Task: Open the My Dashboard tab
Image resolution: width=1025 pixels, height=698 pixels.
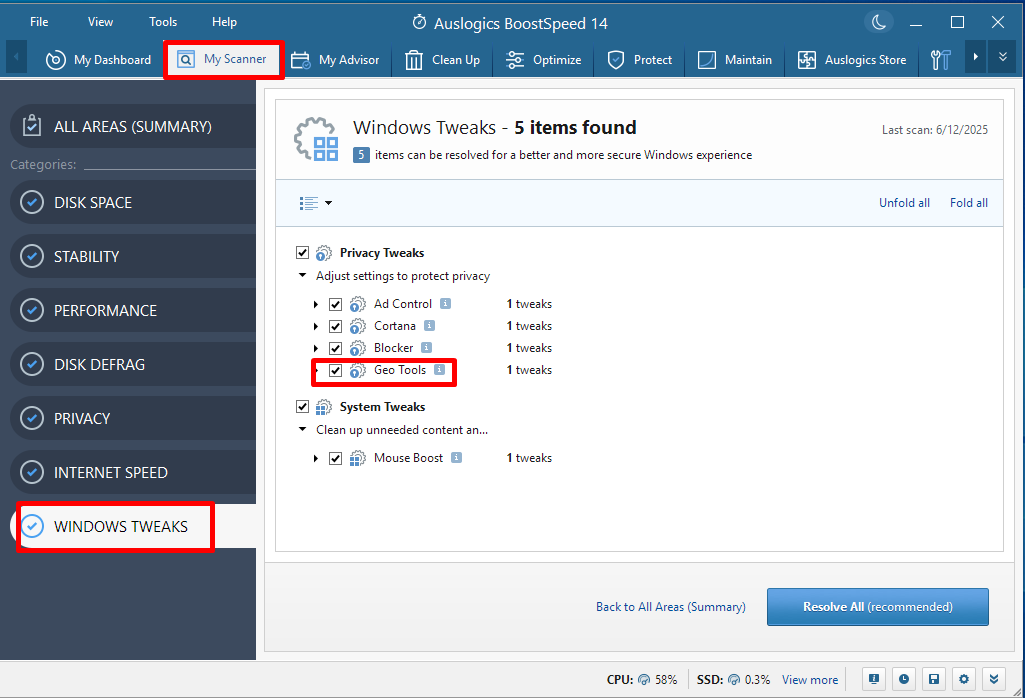Action: tap(98, 59)
